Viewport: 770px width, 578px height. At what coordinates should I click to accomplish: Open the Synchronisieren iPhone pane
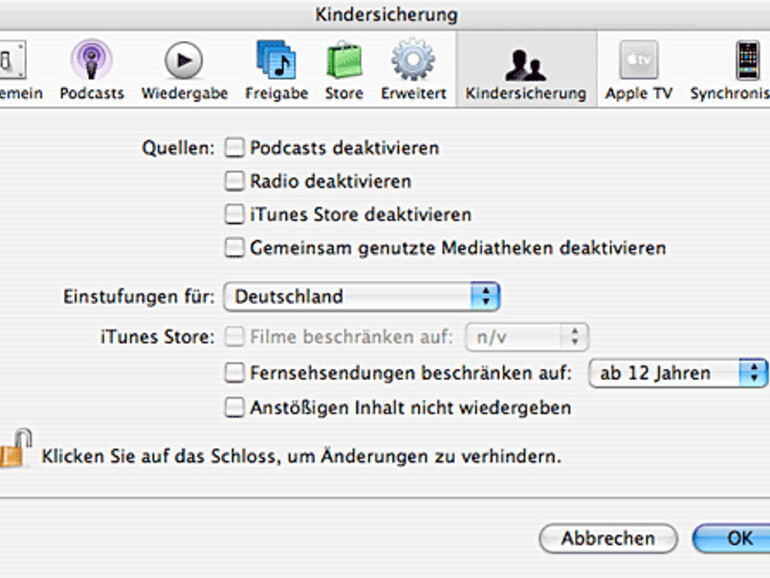click(730, 70)
